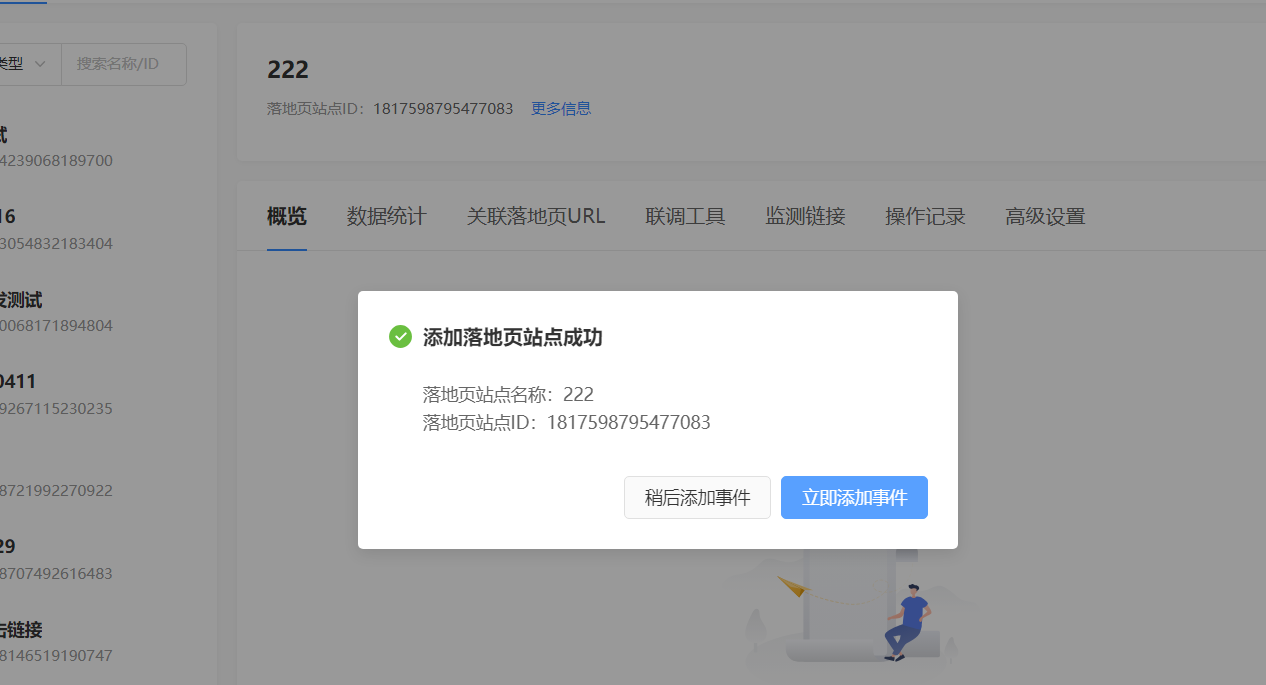
Task: View the 操作记录 tab
Action: 925,216
